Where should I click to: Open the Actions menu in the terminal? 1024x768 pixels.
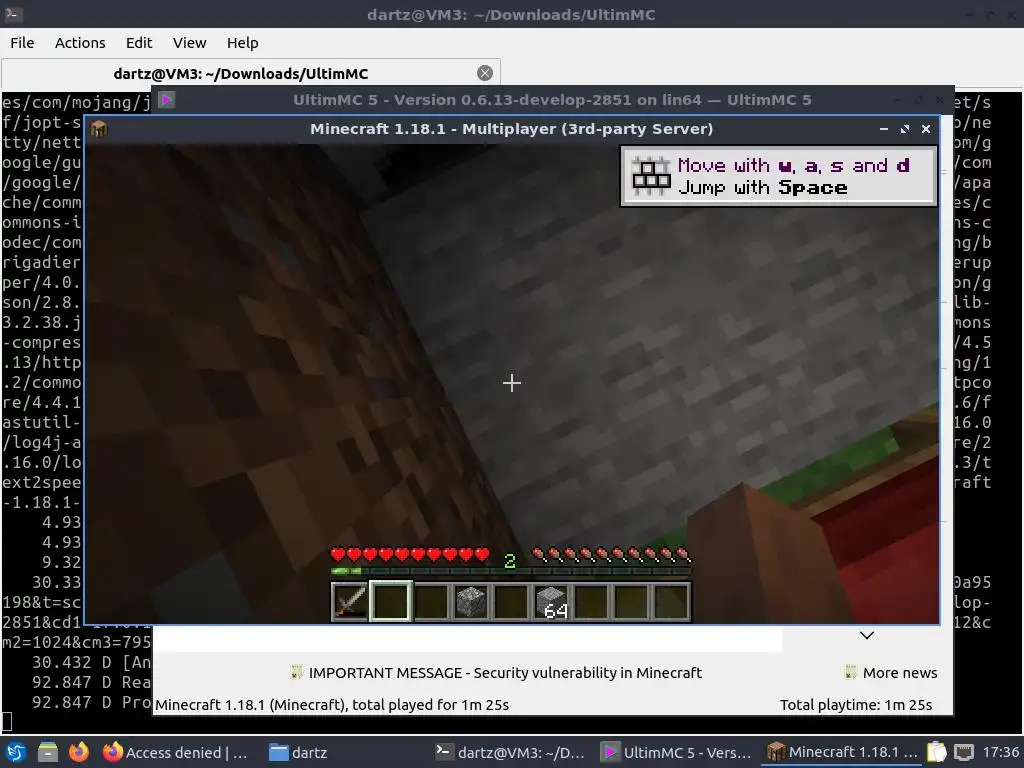click(80, 42)
